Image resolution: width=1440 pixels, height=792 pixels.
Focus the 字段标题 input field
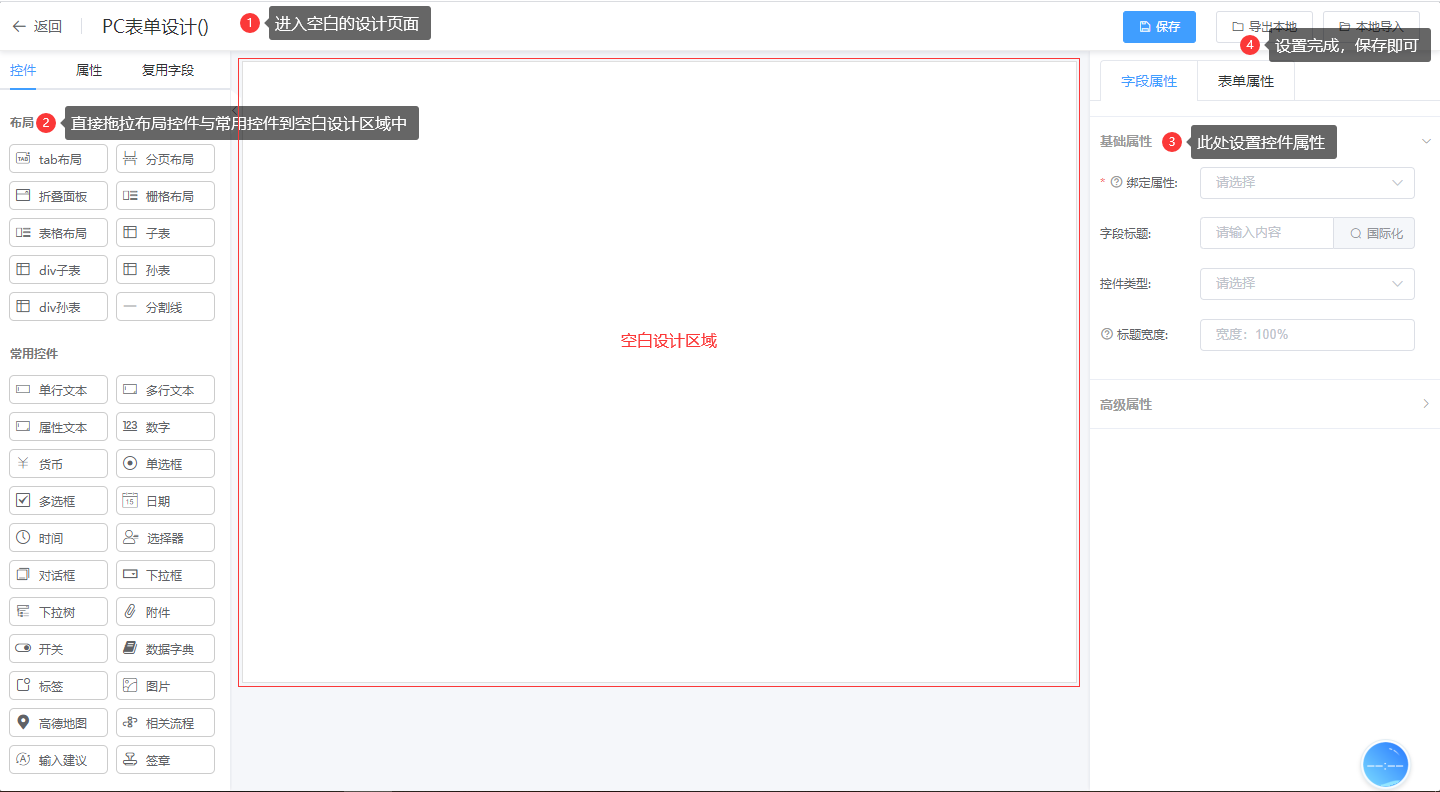click(1267, 233)
